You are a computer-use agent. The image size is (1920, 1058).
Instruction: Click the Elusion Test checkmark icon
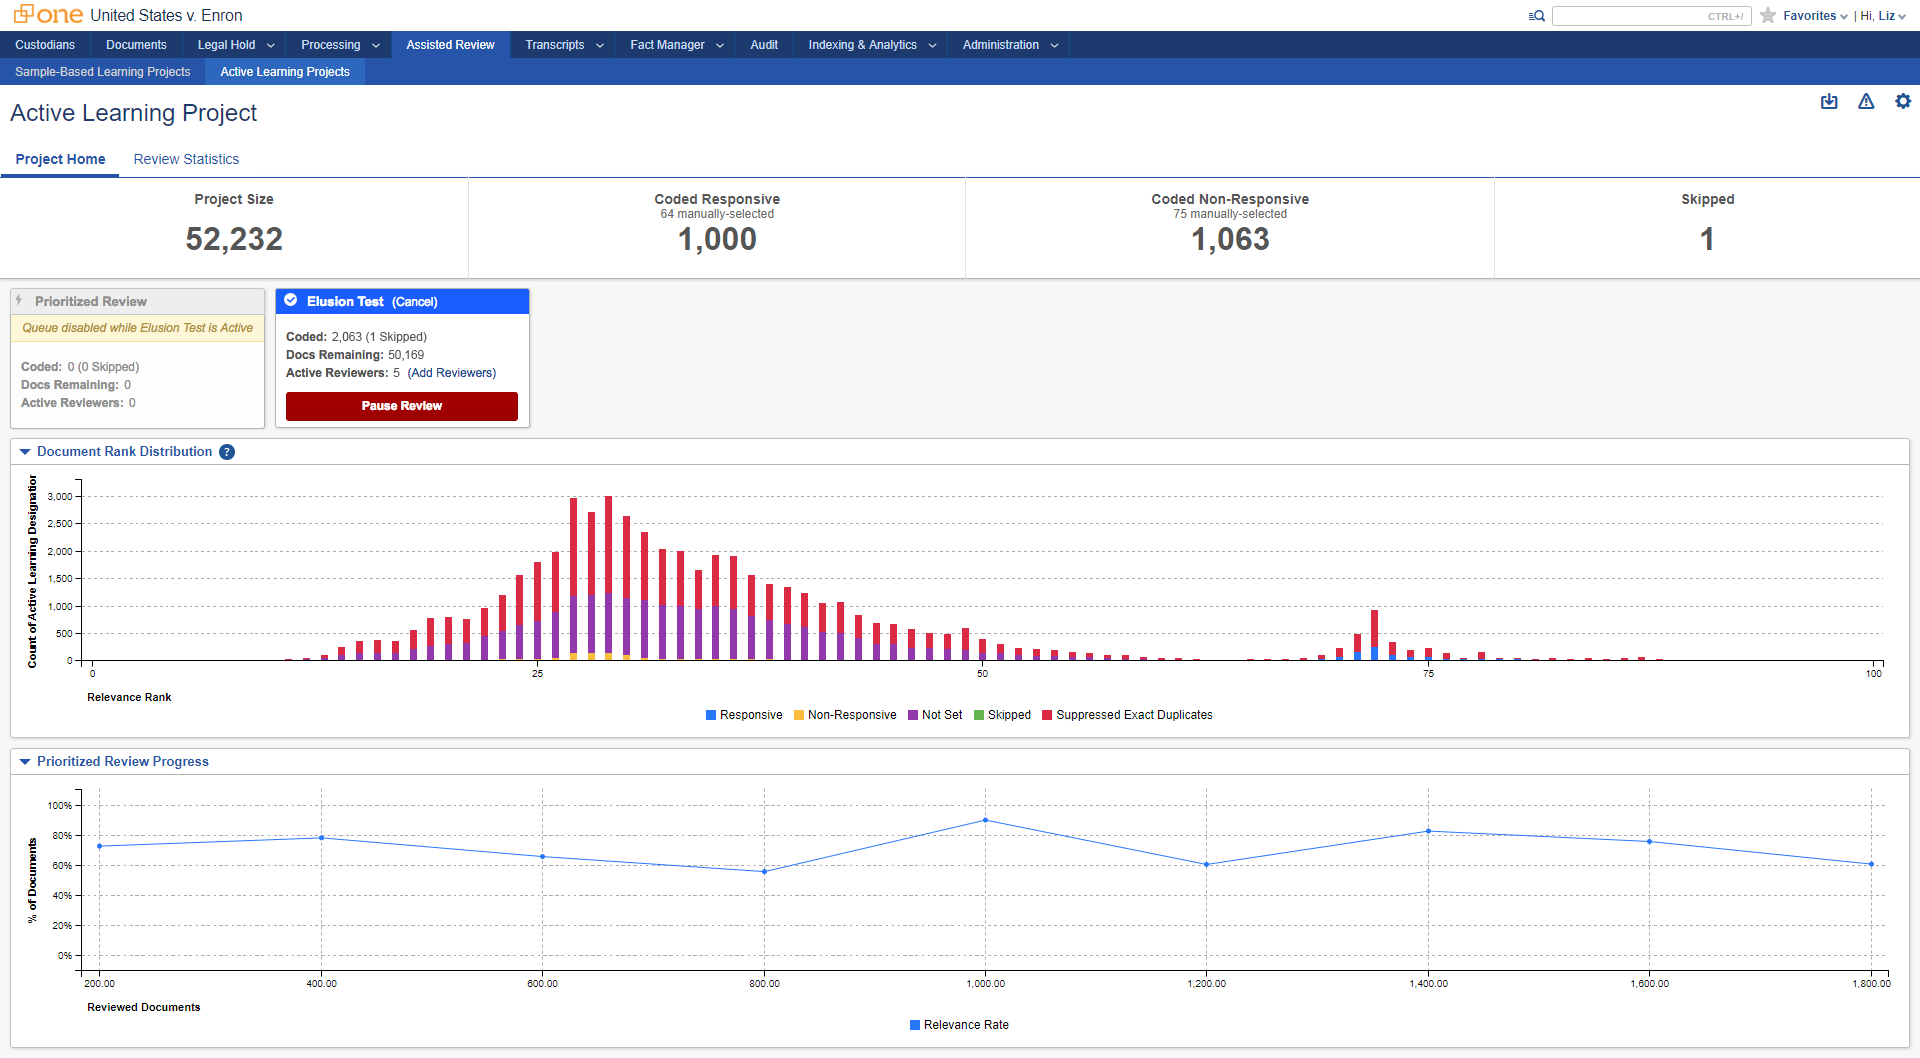[291, 301]
